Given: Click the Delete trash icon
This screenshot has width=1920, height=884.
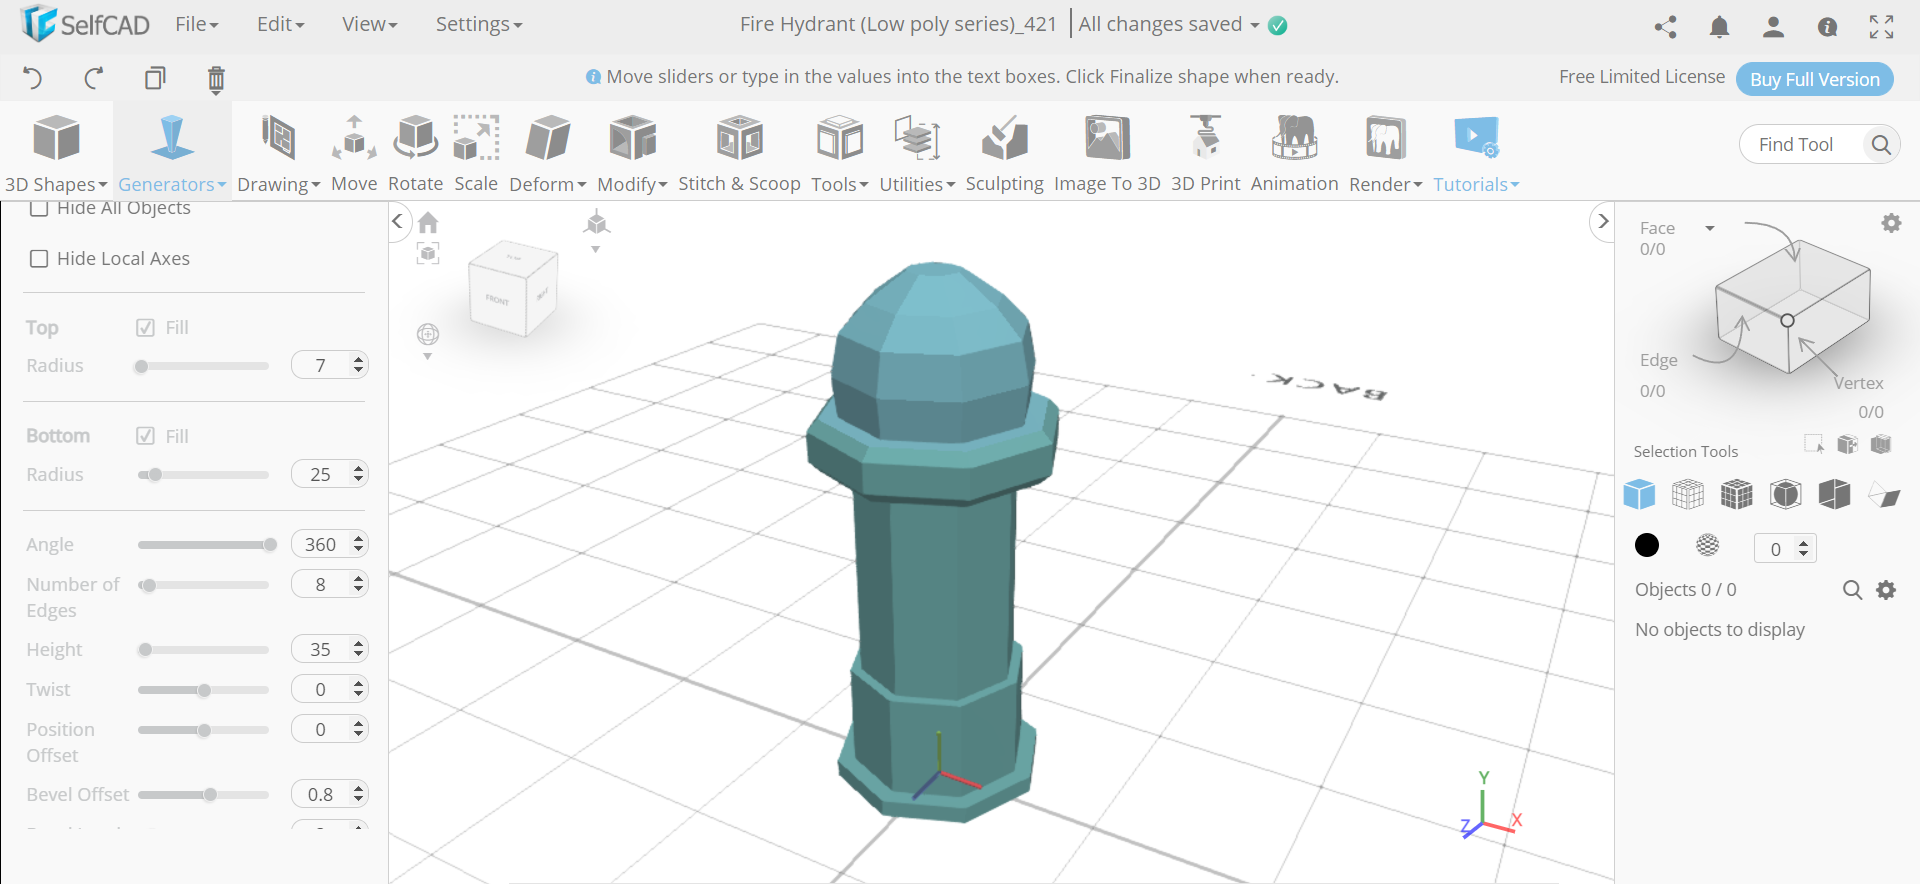Looking at the screenshot, I should pos(216,79).
